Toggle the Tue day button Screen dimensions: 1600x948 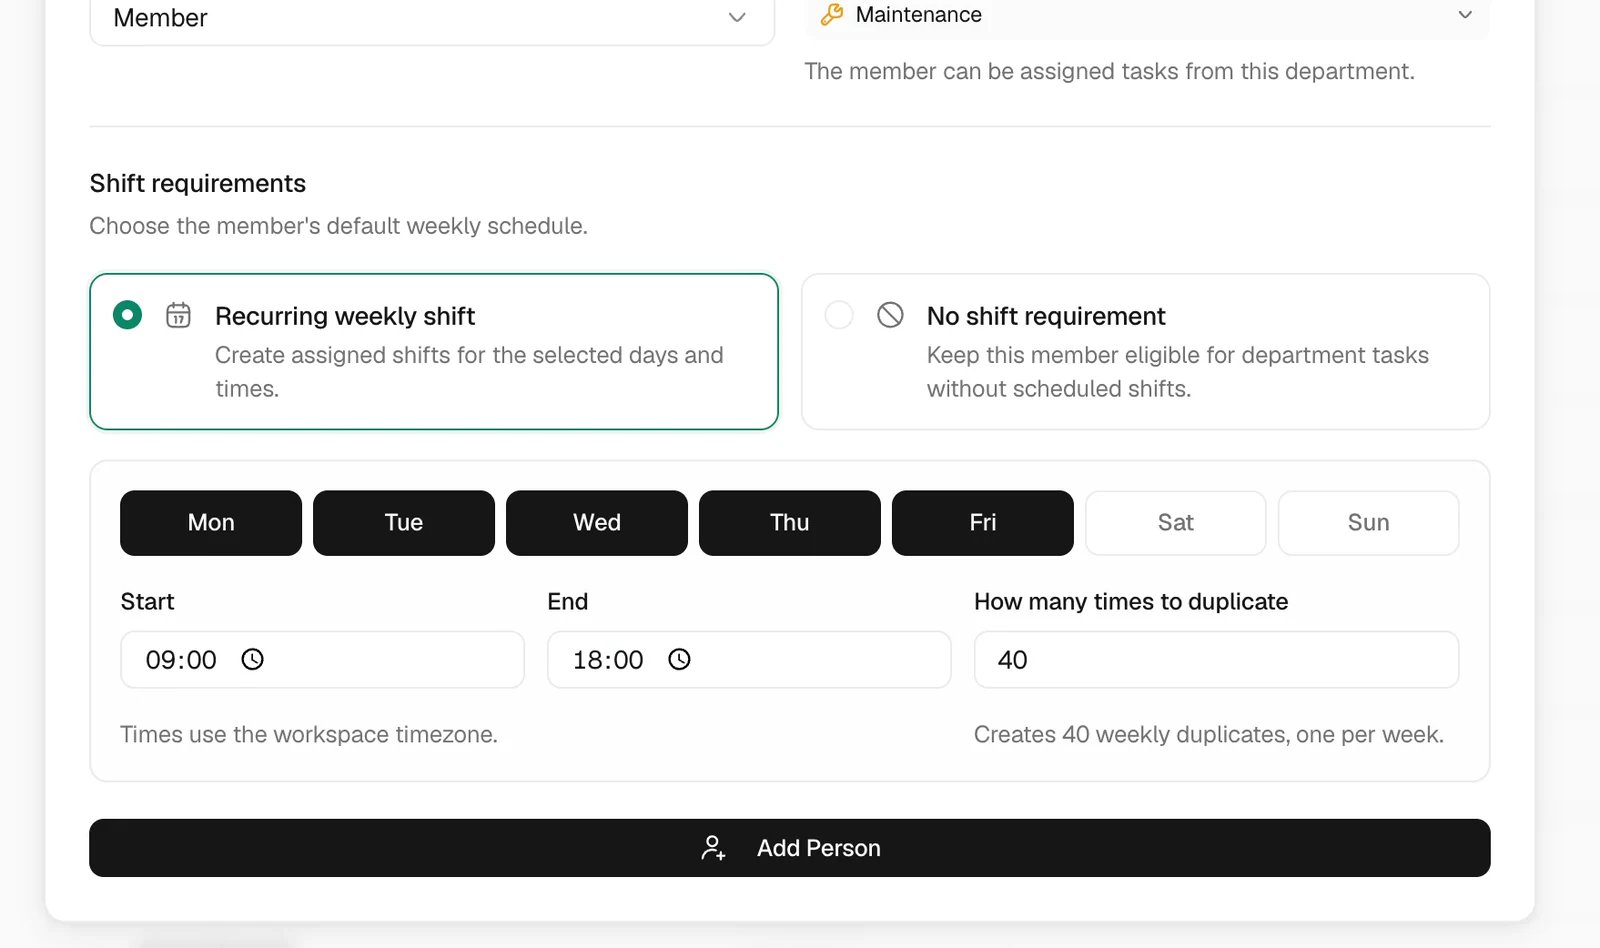(x=404, y=523)
